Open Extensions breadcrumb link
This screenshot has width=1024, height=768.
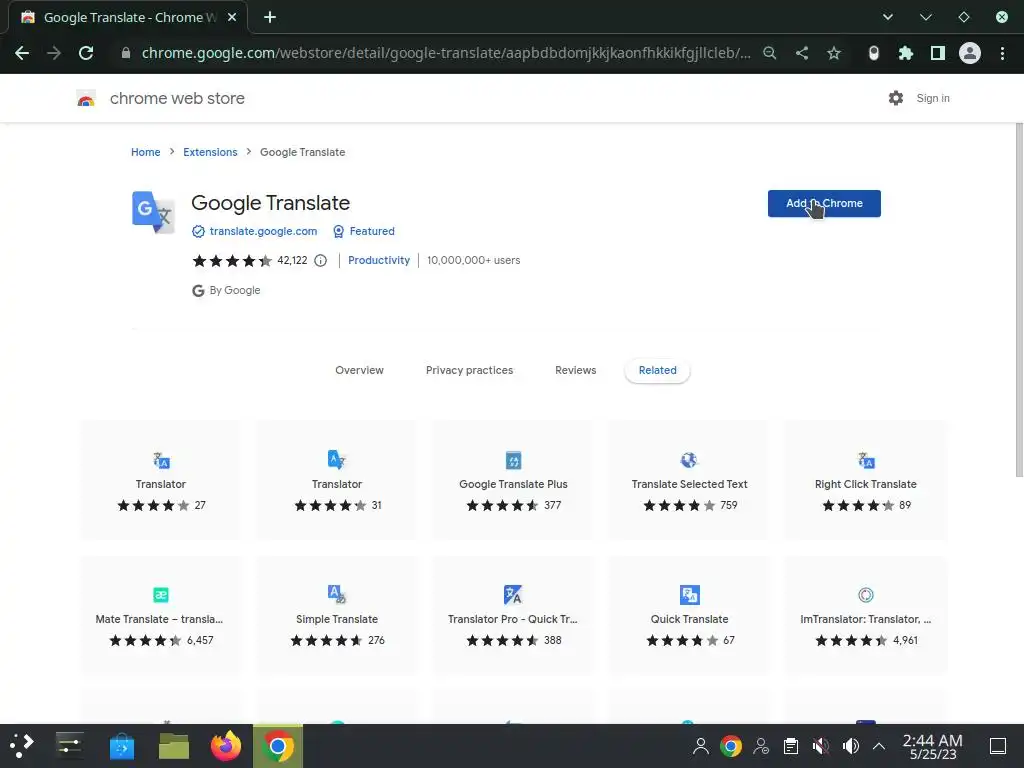click(x=210, y=152)
